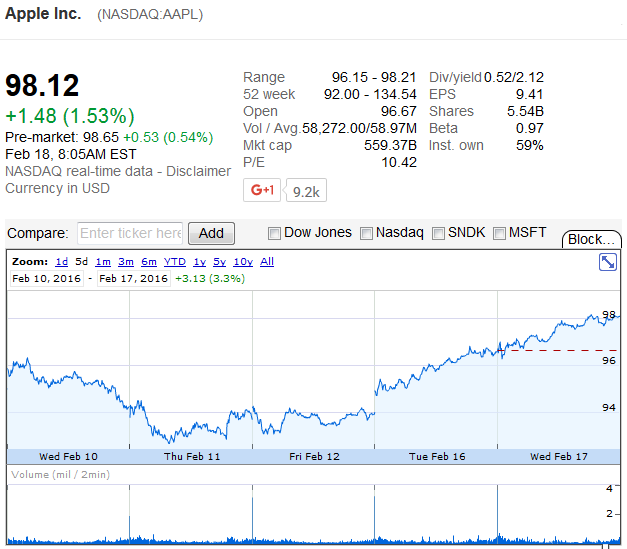This screenshot has width=627, height=549.
Task: Click the Fri Feb 12 axis label
Action: tap(314, 457)
